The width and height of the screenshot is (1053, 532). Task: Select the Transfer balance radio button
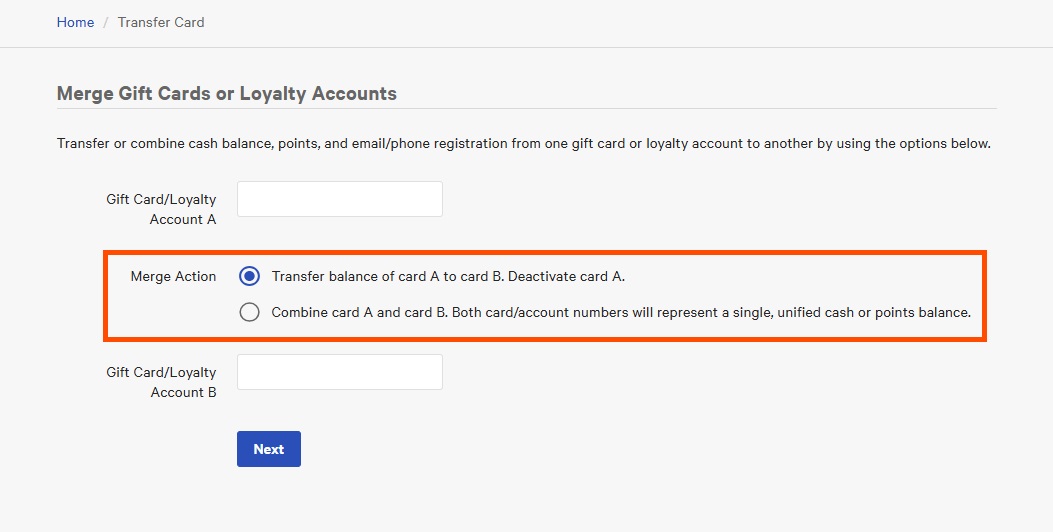click(250, 276)
